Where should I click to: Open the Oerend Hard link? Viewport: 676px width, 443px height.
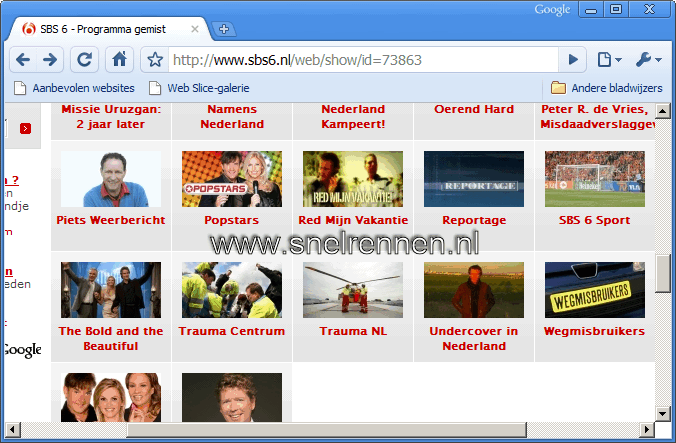(x=474, y=109)
